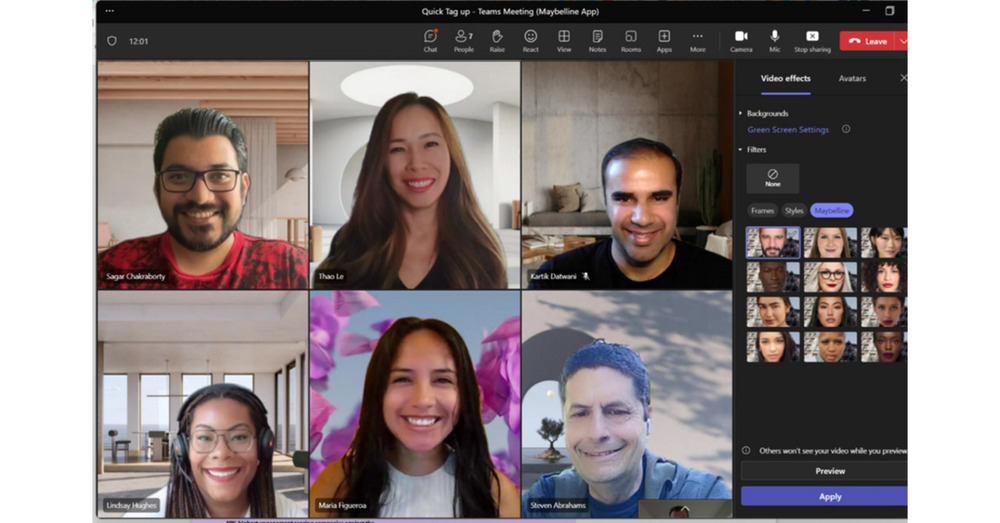This screenshot has width=1000, height=523.
Task: Select Maria Figueroa's video tile
Action: click(x=415, y=404)
